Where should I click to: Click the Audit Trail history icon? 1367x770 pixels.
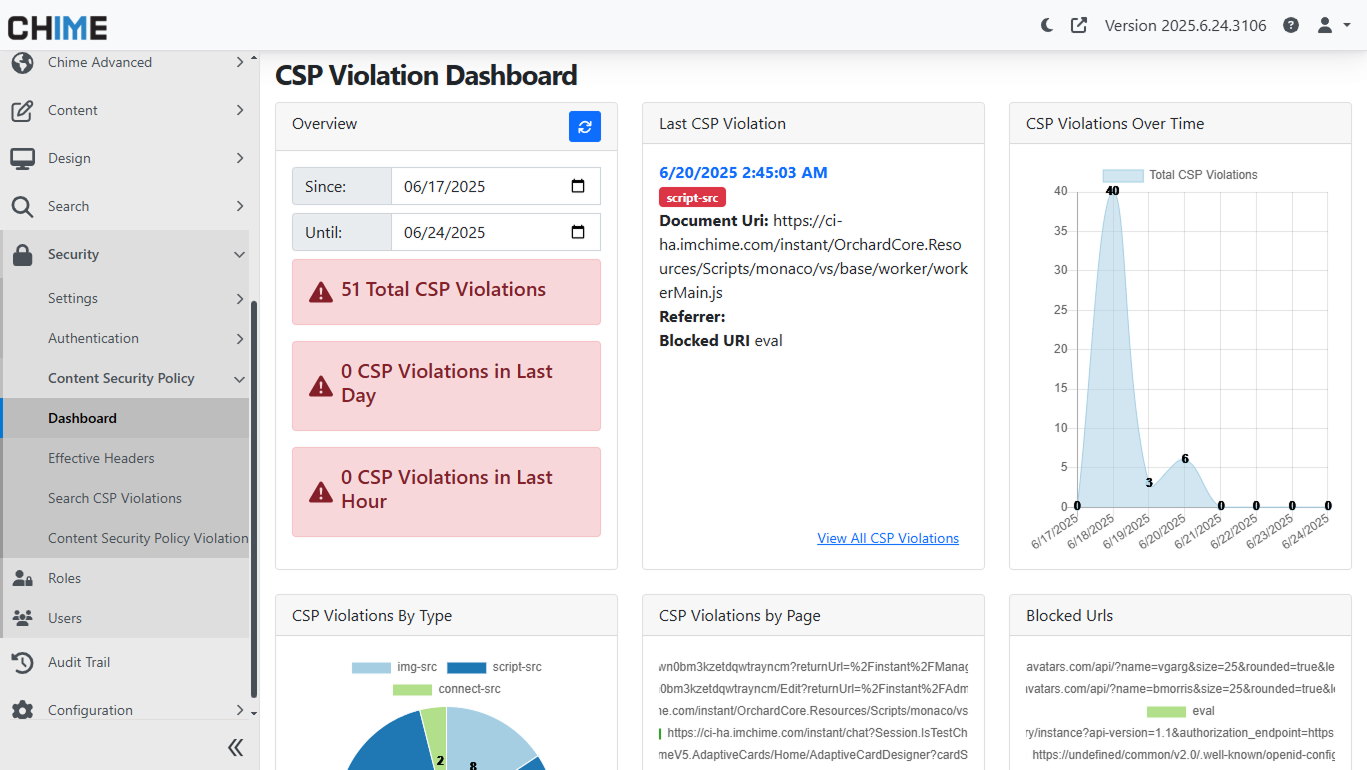click(x=22, y=662)
